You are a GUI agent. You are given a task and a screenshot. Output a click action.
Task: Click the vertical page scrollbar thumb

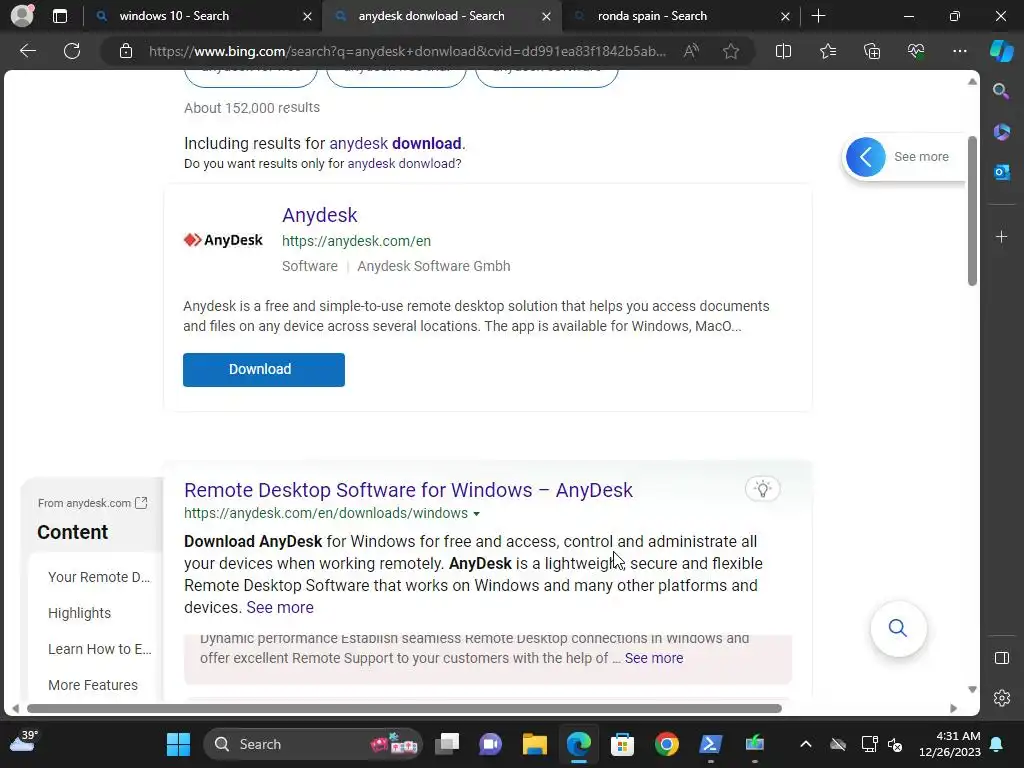[972, 211]
